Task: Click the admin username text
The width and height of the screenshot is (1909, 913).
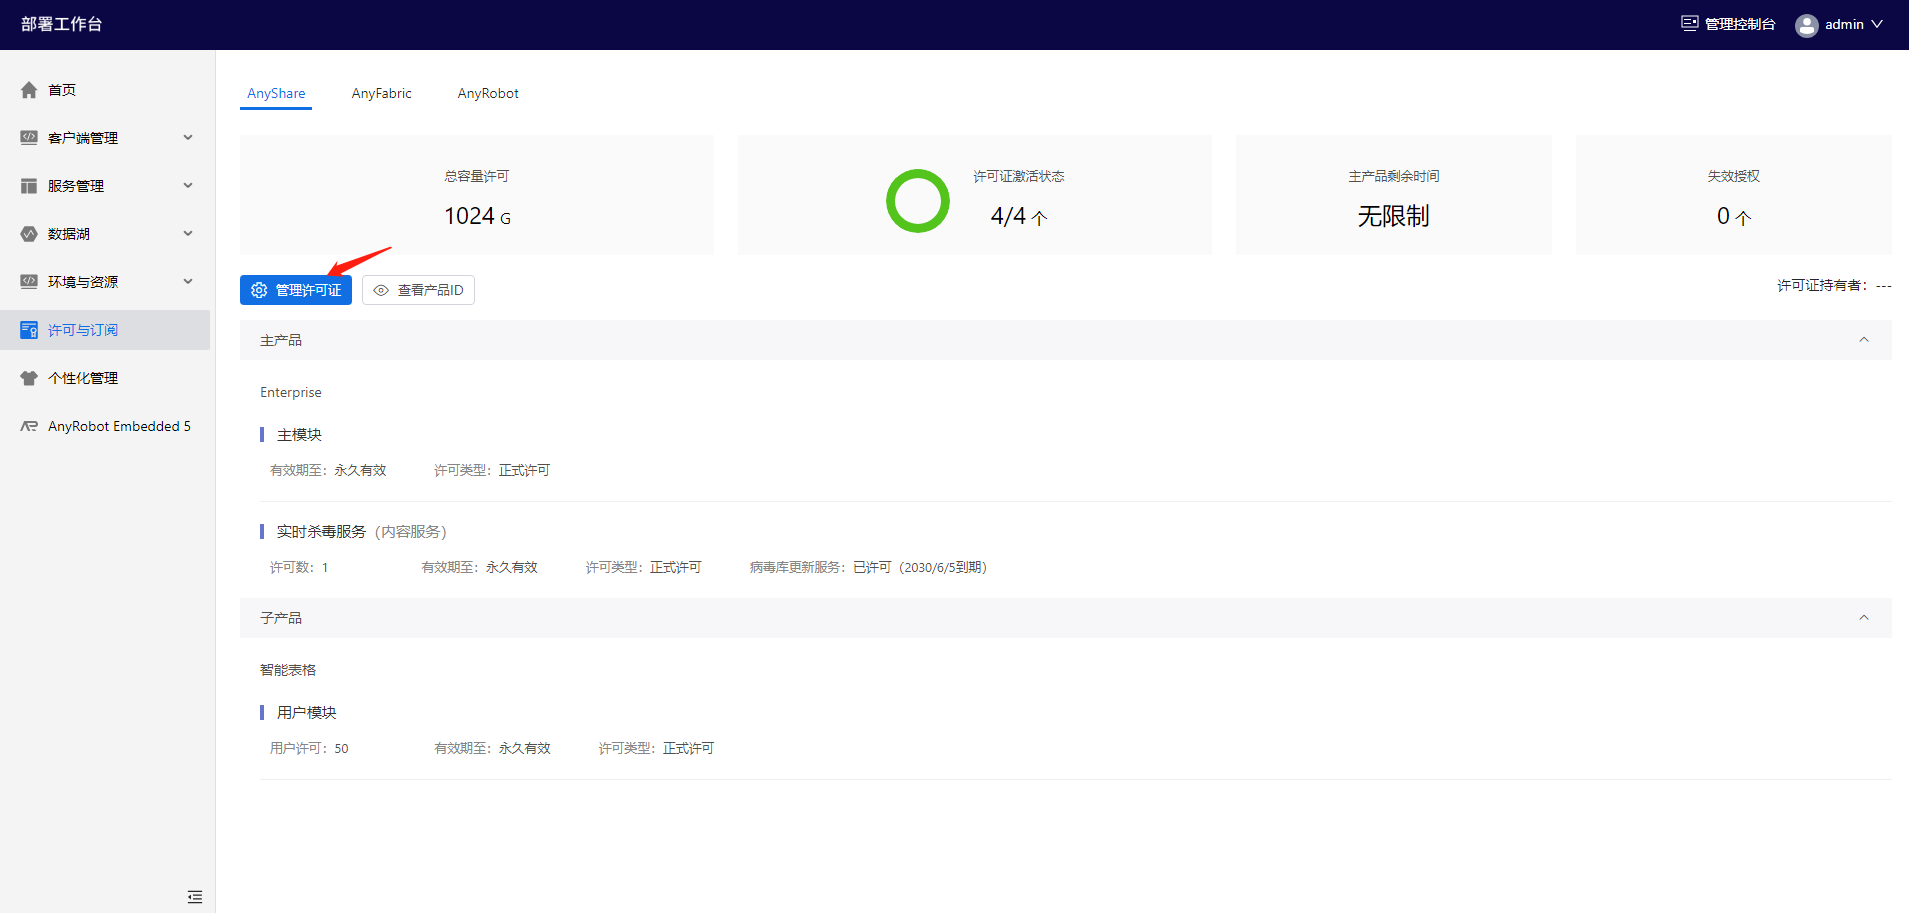Action: coord(1844,24)
